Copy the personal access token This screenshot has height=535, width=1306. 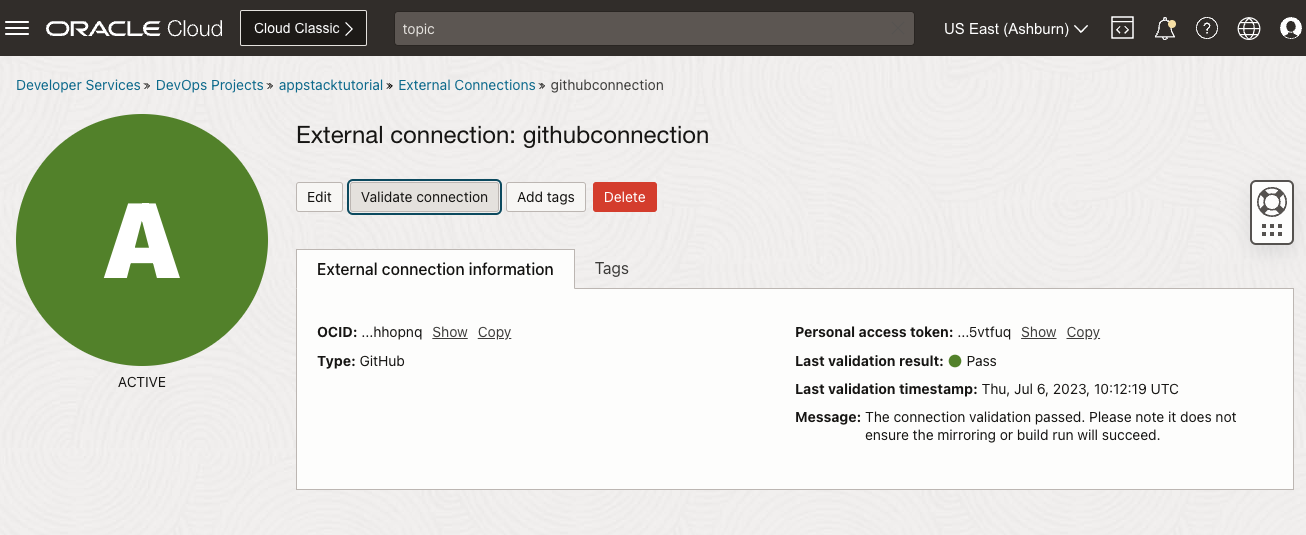[x=1083, y=332]
